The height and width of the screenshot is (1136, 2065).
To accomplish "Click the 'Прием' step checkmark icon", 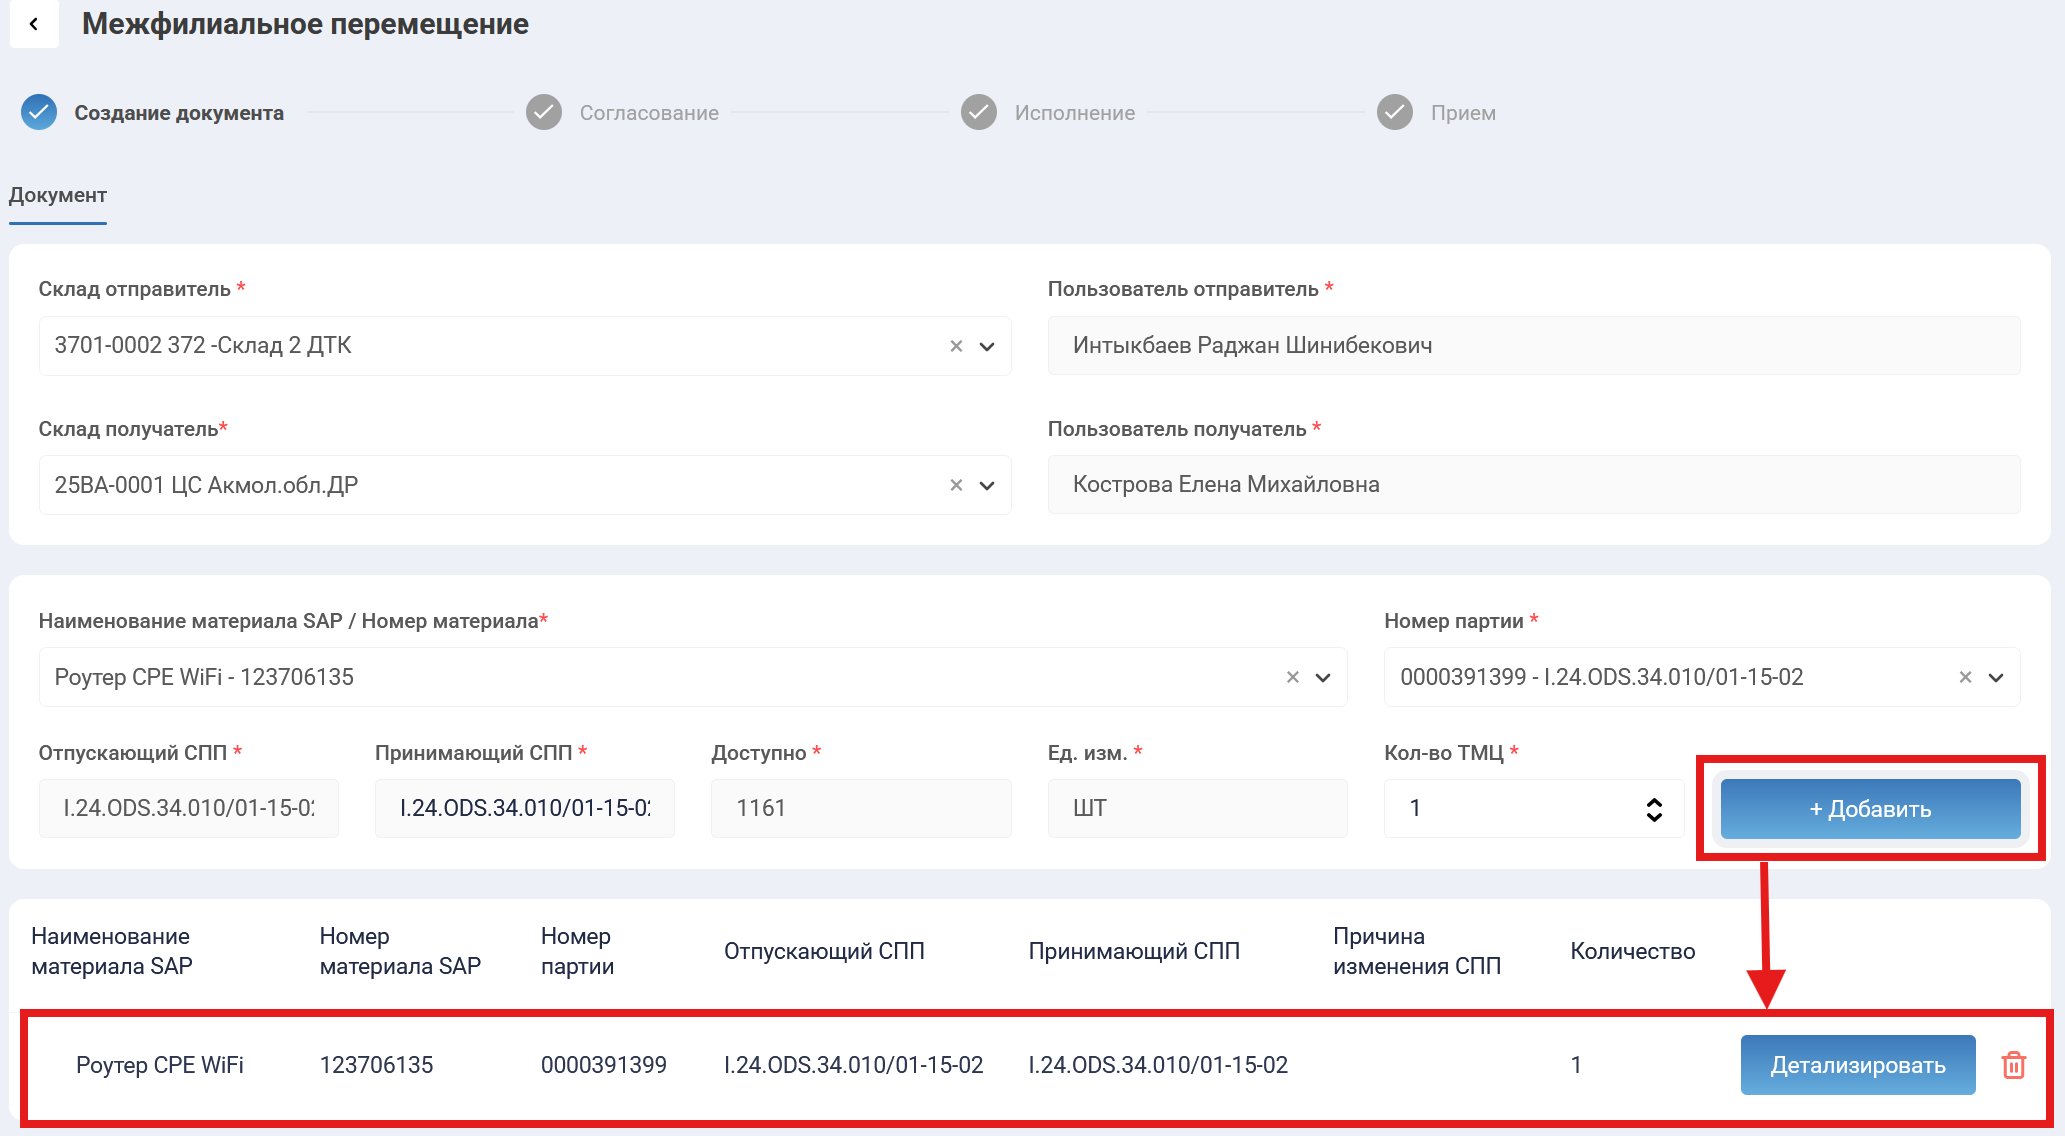I will (1395, 112).
